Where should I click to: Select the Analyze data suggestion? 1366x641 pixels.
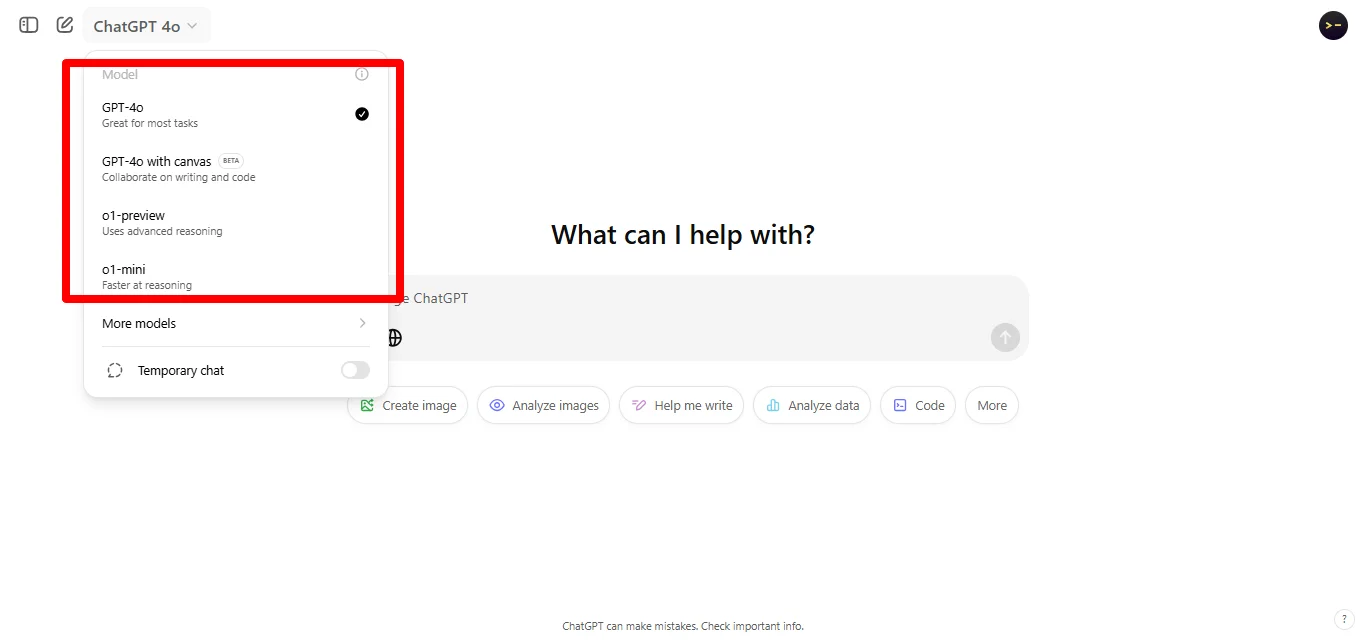(x=812, y=406)
